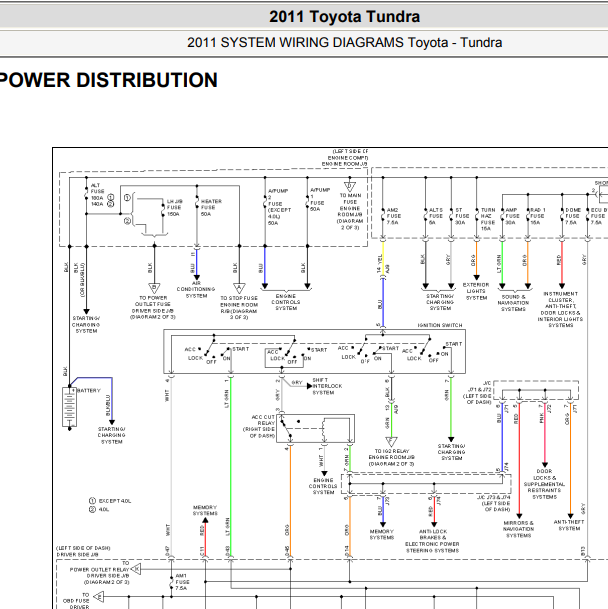Image resolution: width=608 pixels, height=609 pixels.
Task: Click the triangle connector labeled D
Action: coord(350,187)
